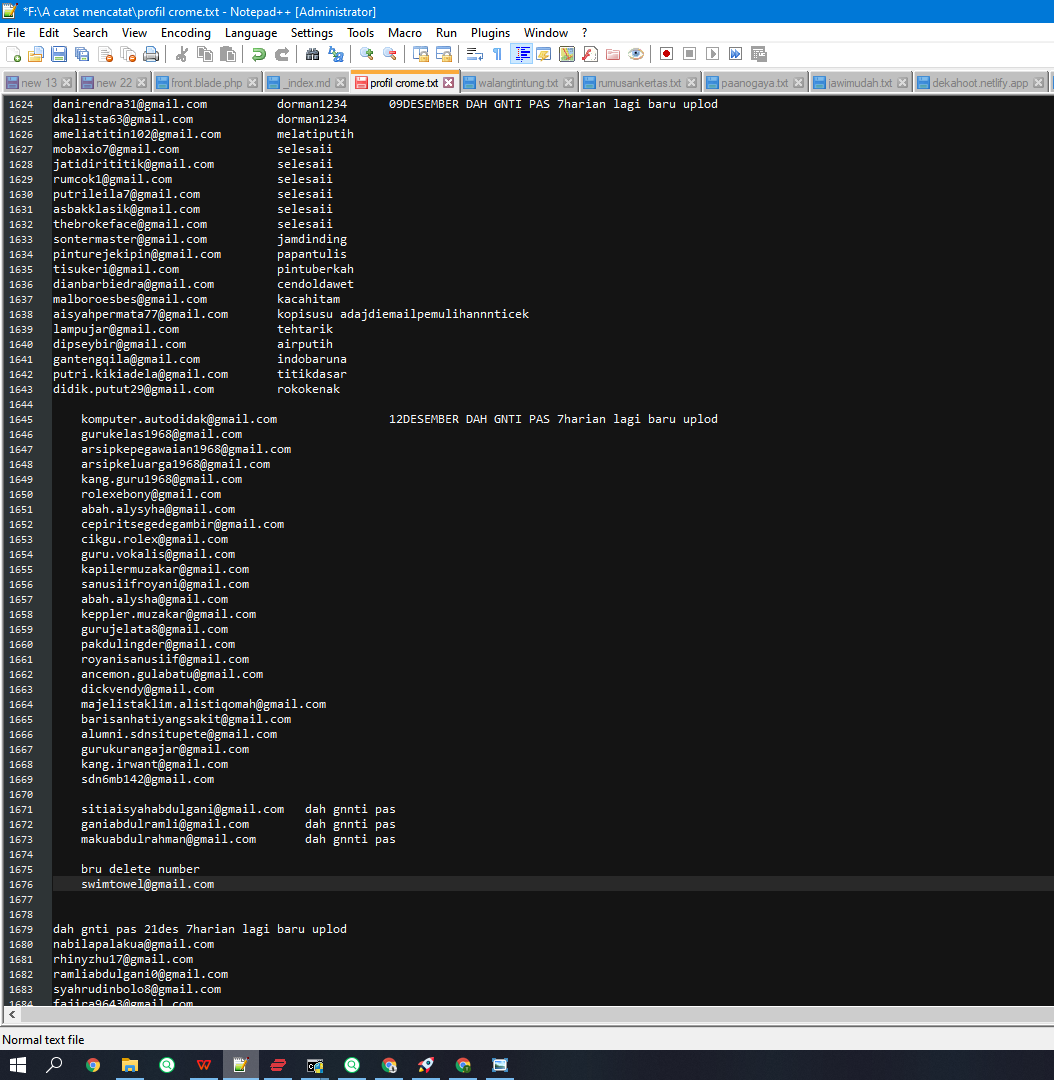Click the Save recorded macro icon

(758, 54)
